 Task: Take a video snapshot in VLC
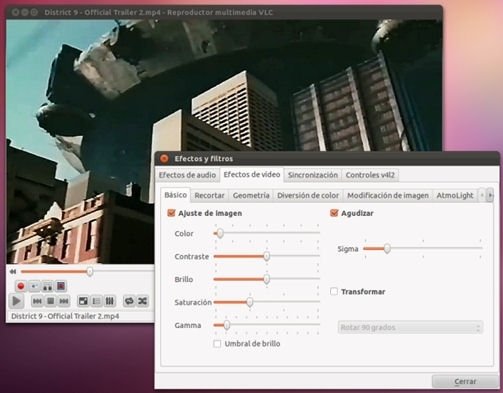(34, 286)
